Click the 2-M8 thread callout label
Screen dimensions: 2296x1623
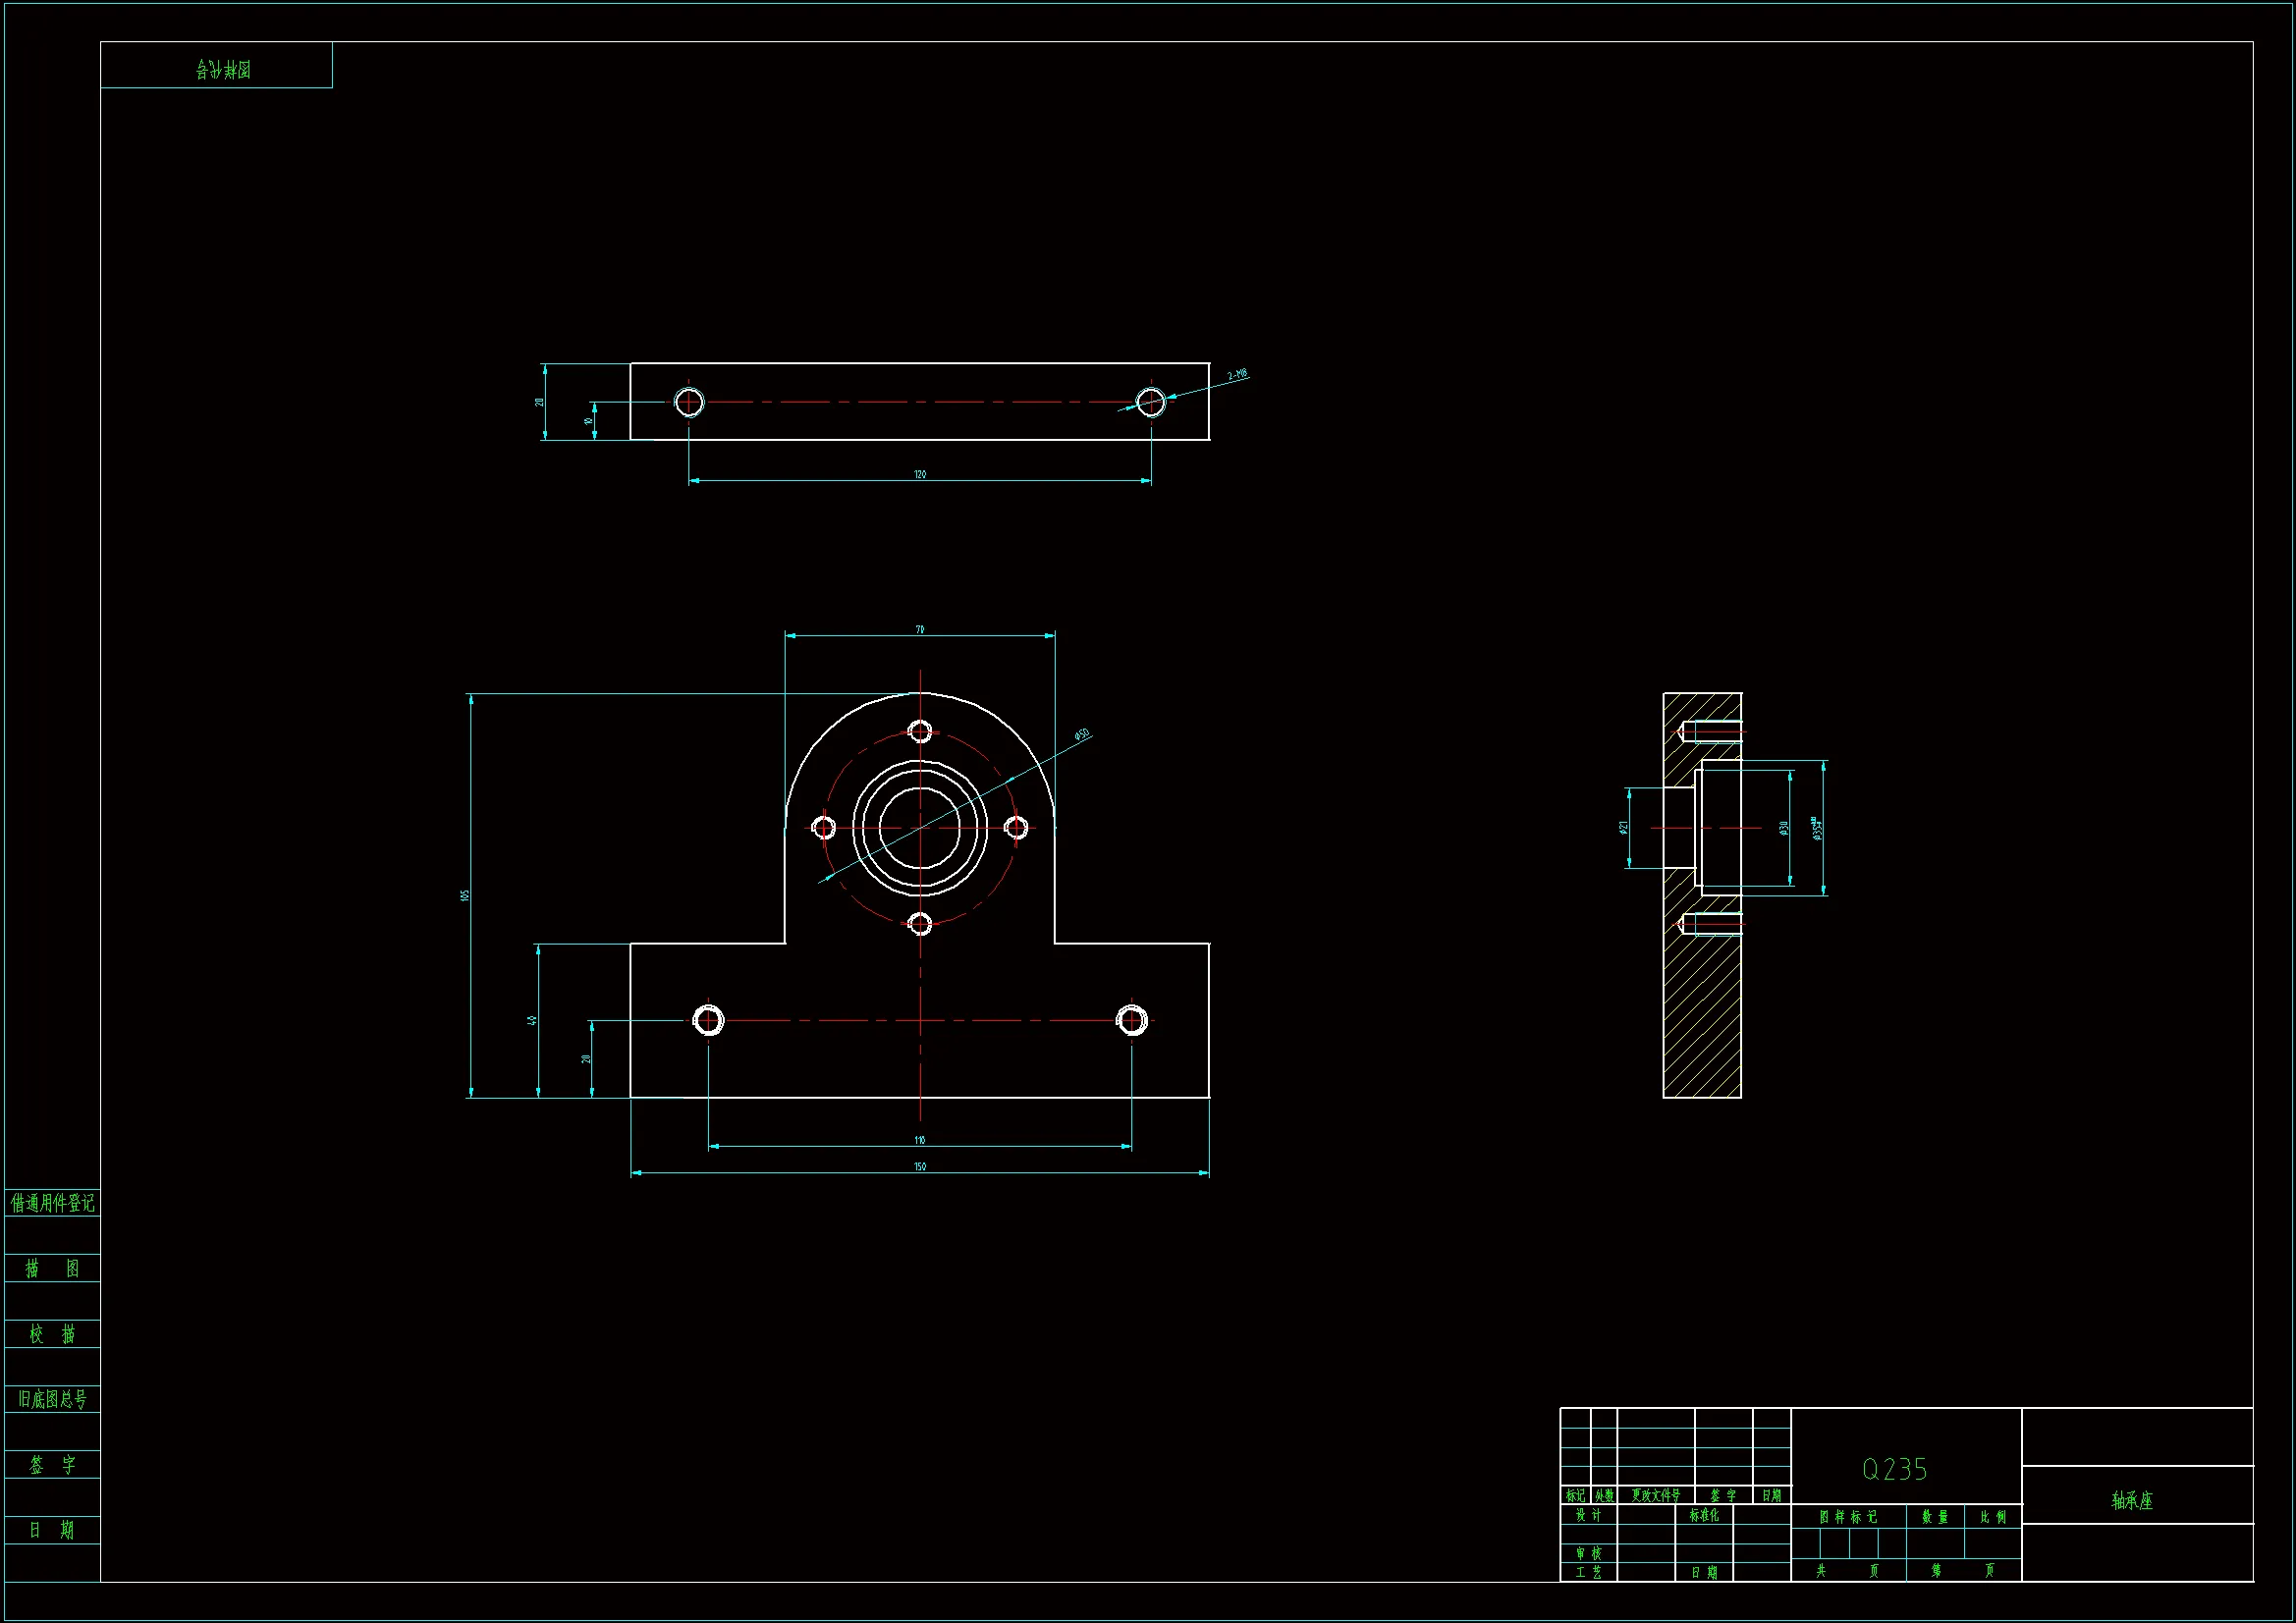1237,375
